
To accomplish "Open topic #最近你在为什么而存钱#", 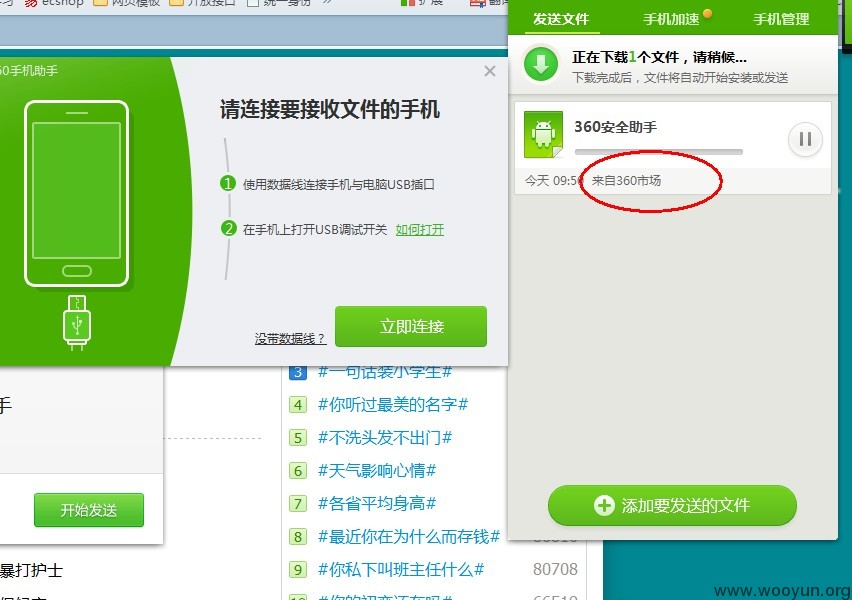I will (409, 536).
